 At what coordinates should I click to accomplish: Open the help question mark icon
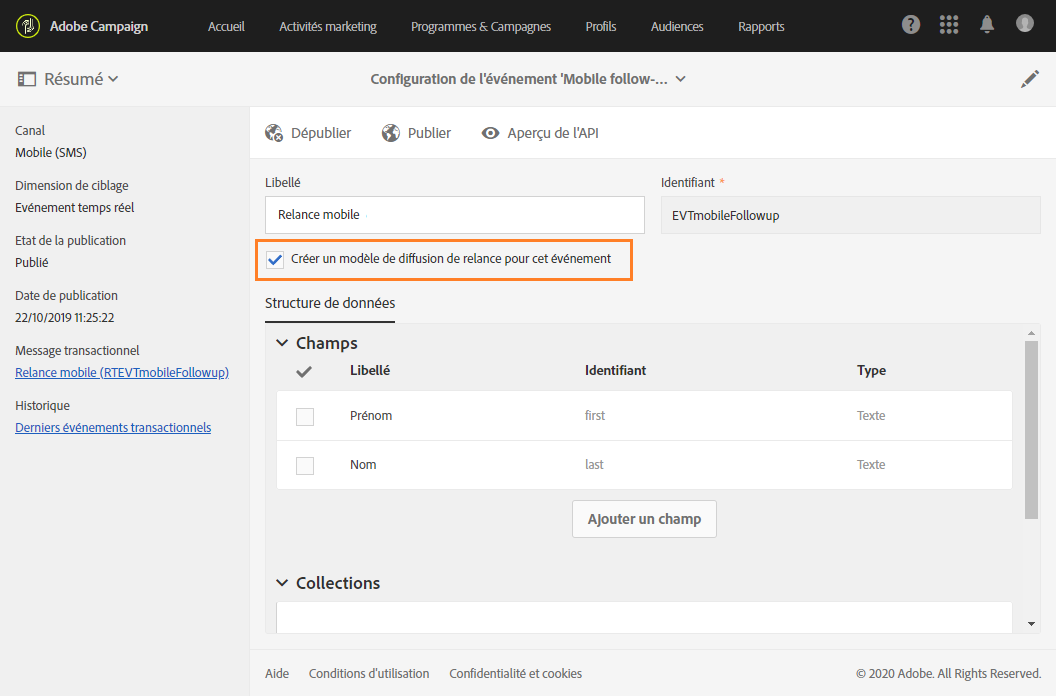point(910,25)
